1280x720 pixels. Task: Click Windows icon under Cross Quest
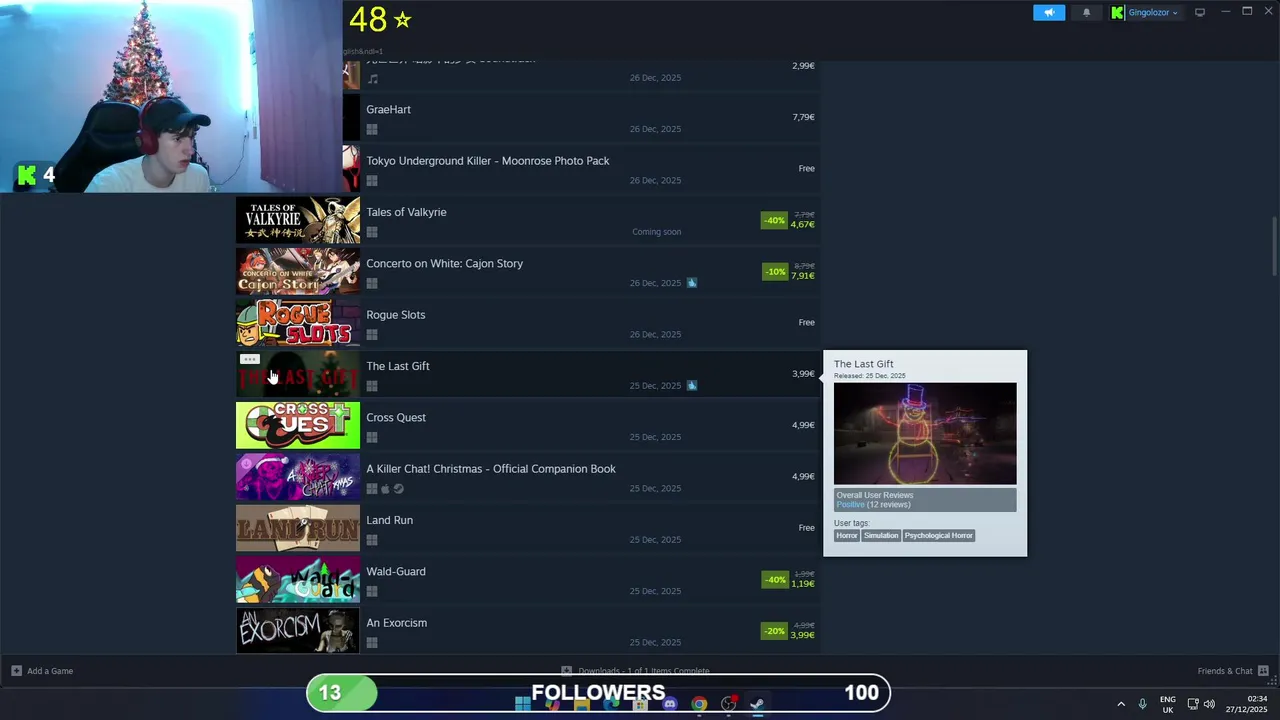click(x=372, y=438)
